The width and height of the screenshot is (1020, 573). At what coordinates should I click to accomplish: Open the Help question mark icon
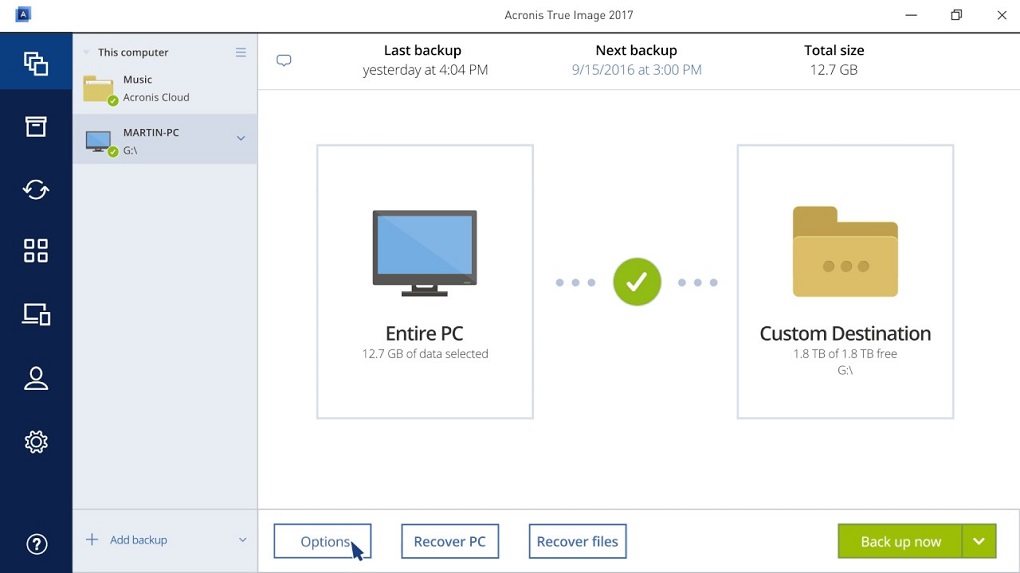click(36, 544)
